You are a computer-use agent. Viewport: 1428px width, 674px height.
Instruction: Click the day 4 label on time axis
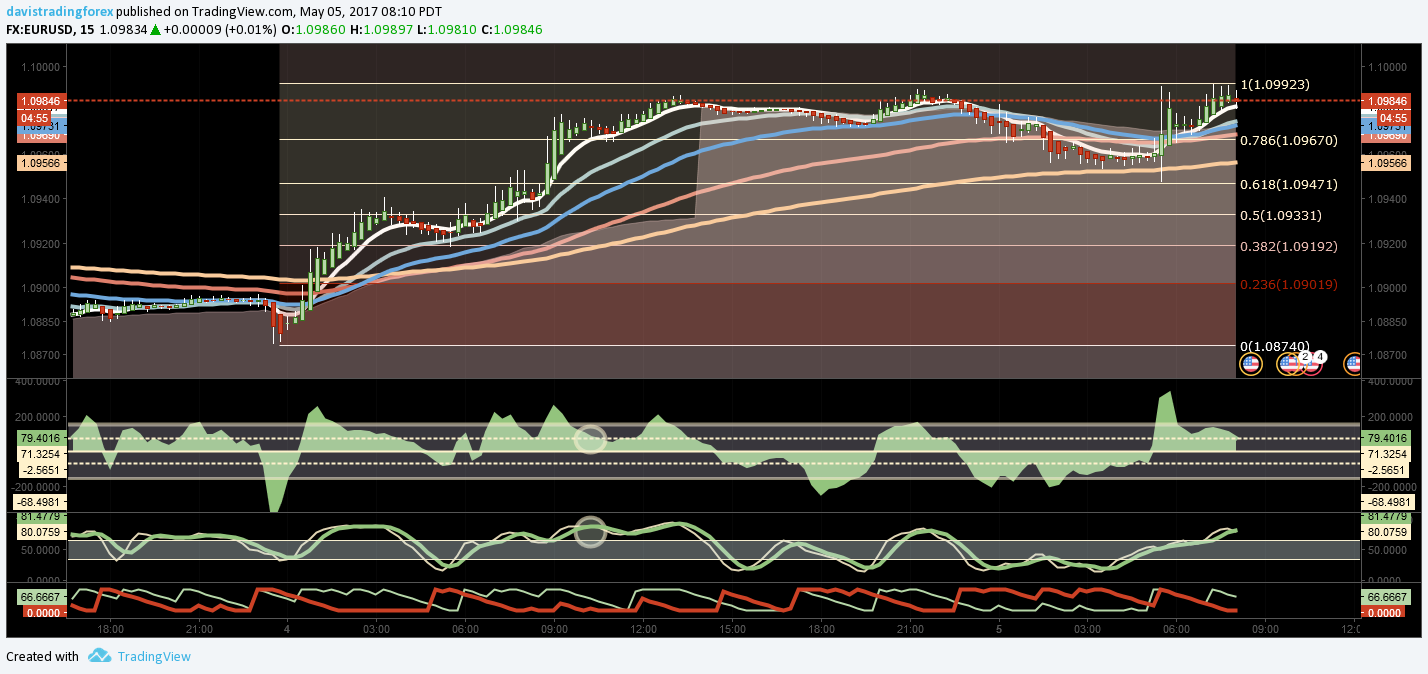tap(287, 629)
